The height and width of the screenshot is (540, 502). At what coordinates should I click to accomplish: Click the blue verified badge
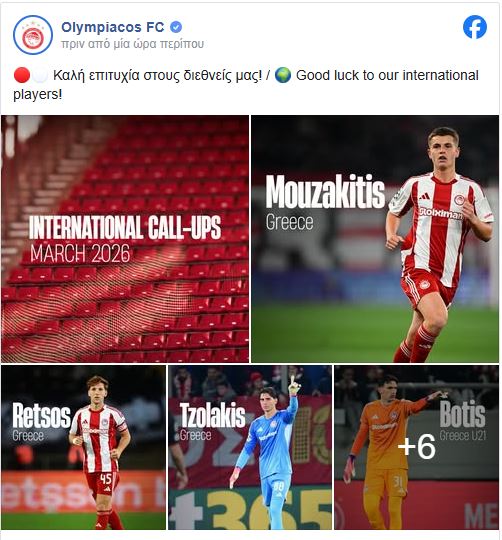(176, 27)
